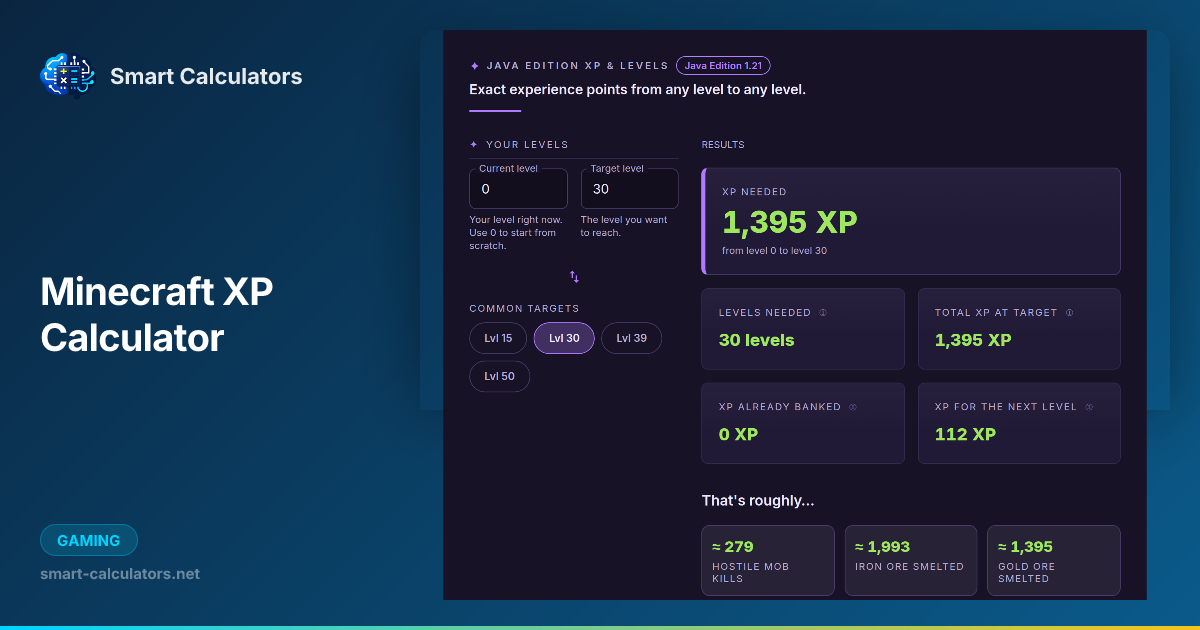
Task: Click the 'Your level right now' helper text
Action: pos(516,233)
